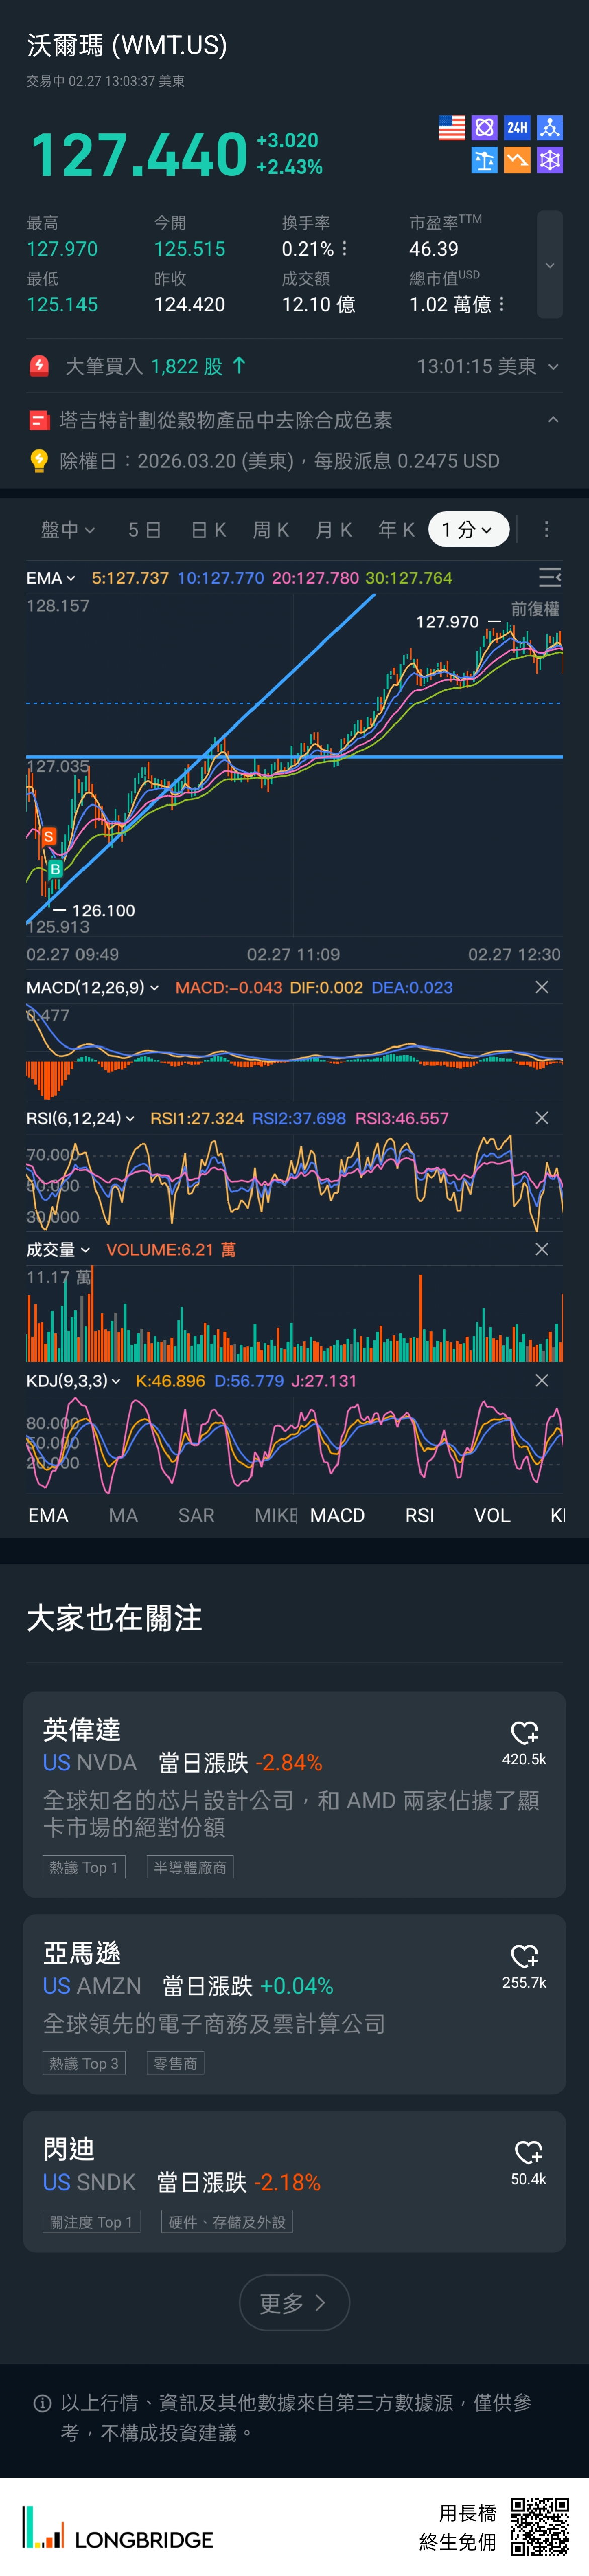Expand the quote details chevron panel
This screenshot has width=589, height=2576.
(x=550, y=265)
